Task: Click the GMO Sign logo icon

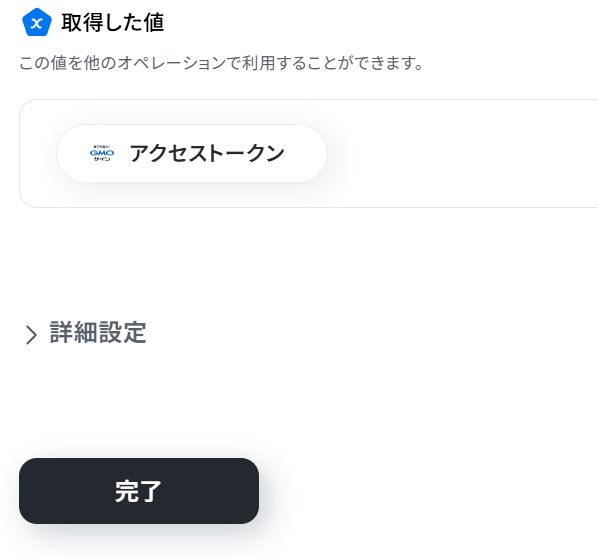Action: pyautogui.click(x=102, y=153)
